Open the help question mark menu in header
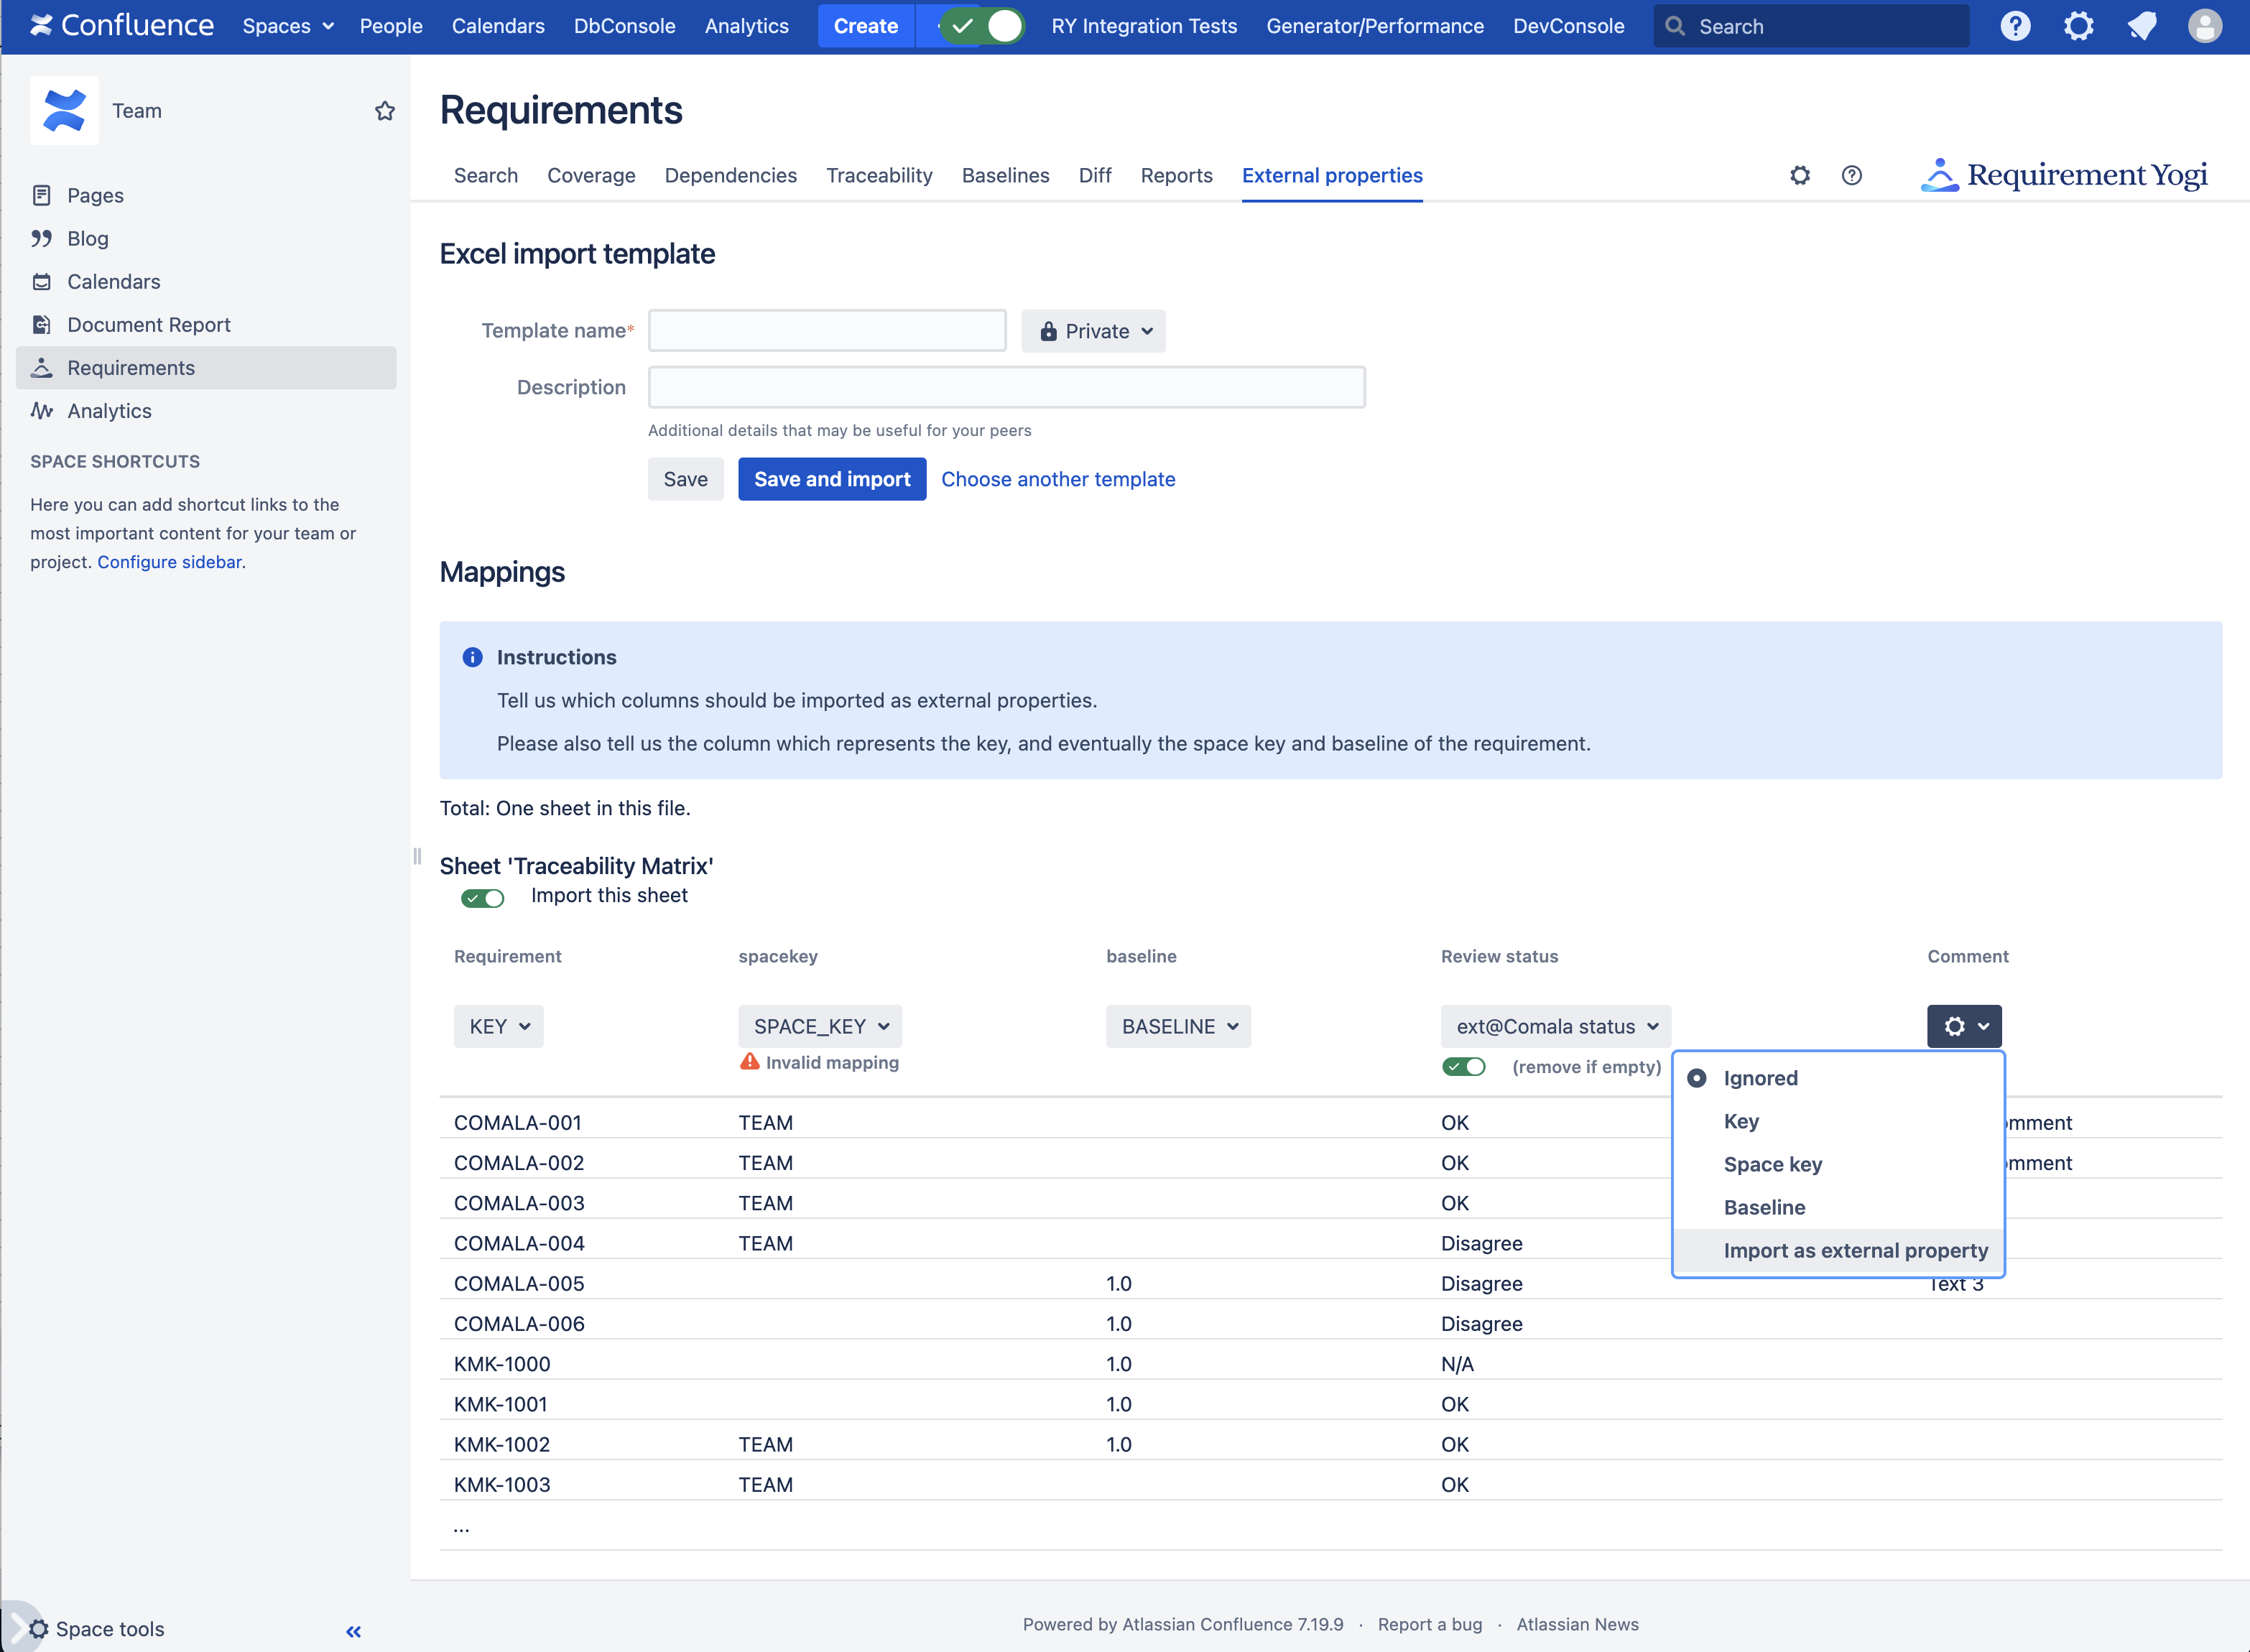This screenshot has width=2250, height=1652. coord(2015,26)
